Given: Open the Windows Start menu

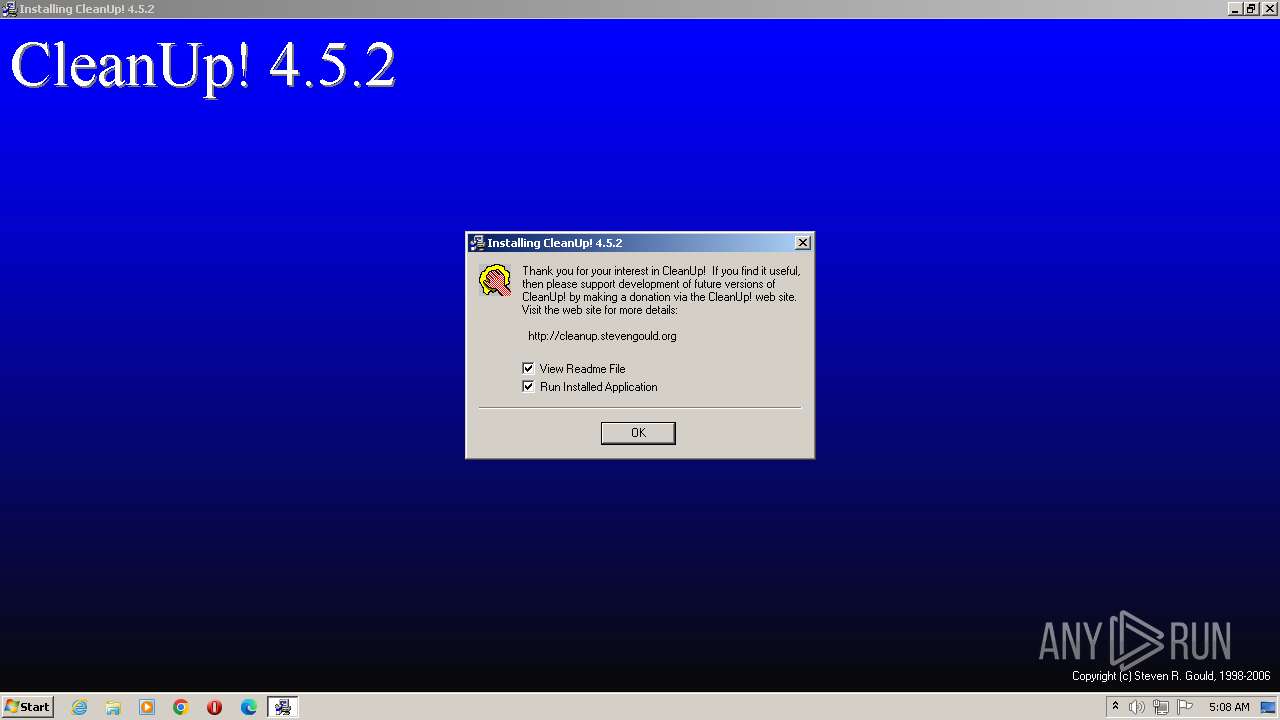Looking at the screenshot, I should [x=27, y=707].
